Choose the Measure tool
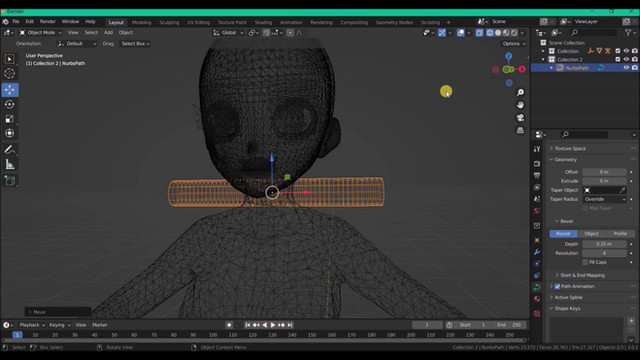The width and height of the screenshot is (640, 360). [10, 165]
